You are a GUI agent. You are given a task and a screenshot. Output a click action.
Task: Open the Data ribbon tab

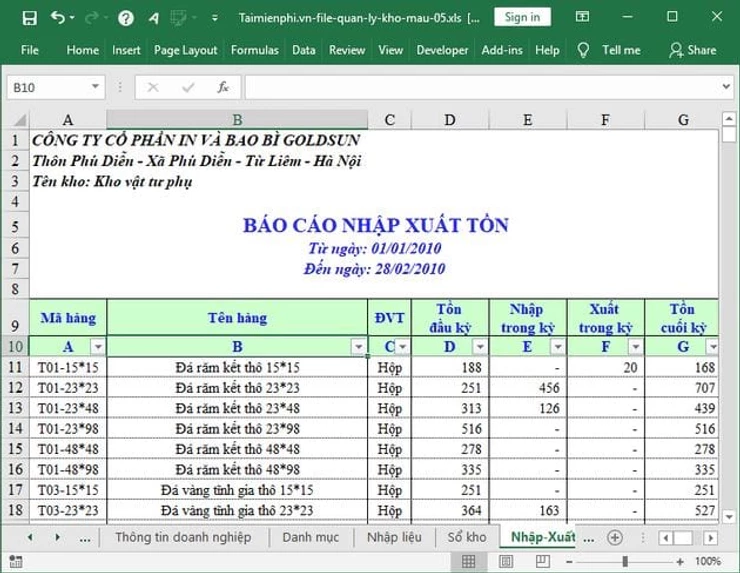(x=303, y=50)
